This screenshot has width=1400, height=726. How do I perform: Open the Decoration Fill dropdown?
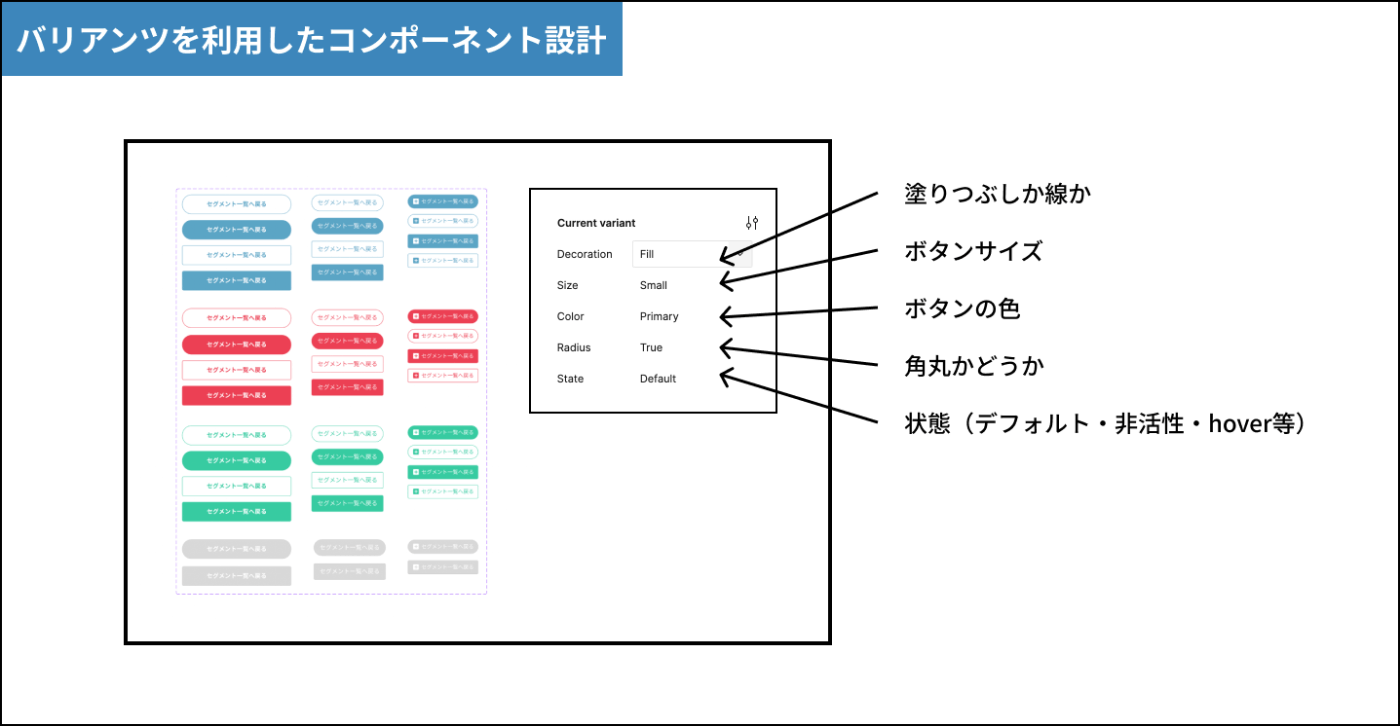[x=692, y=254]
